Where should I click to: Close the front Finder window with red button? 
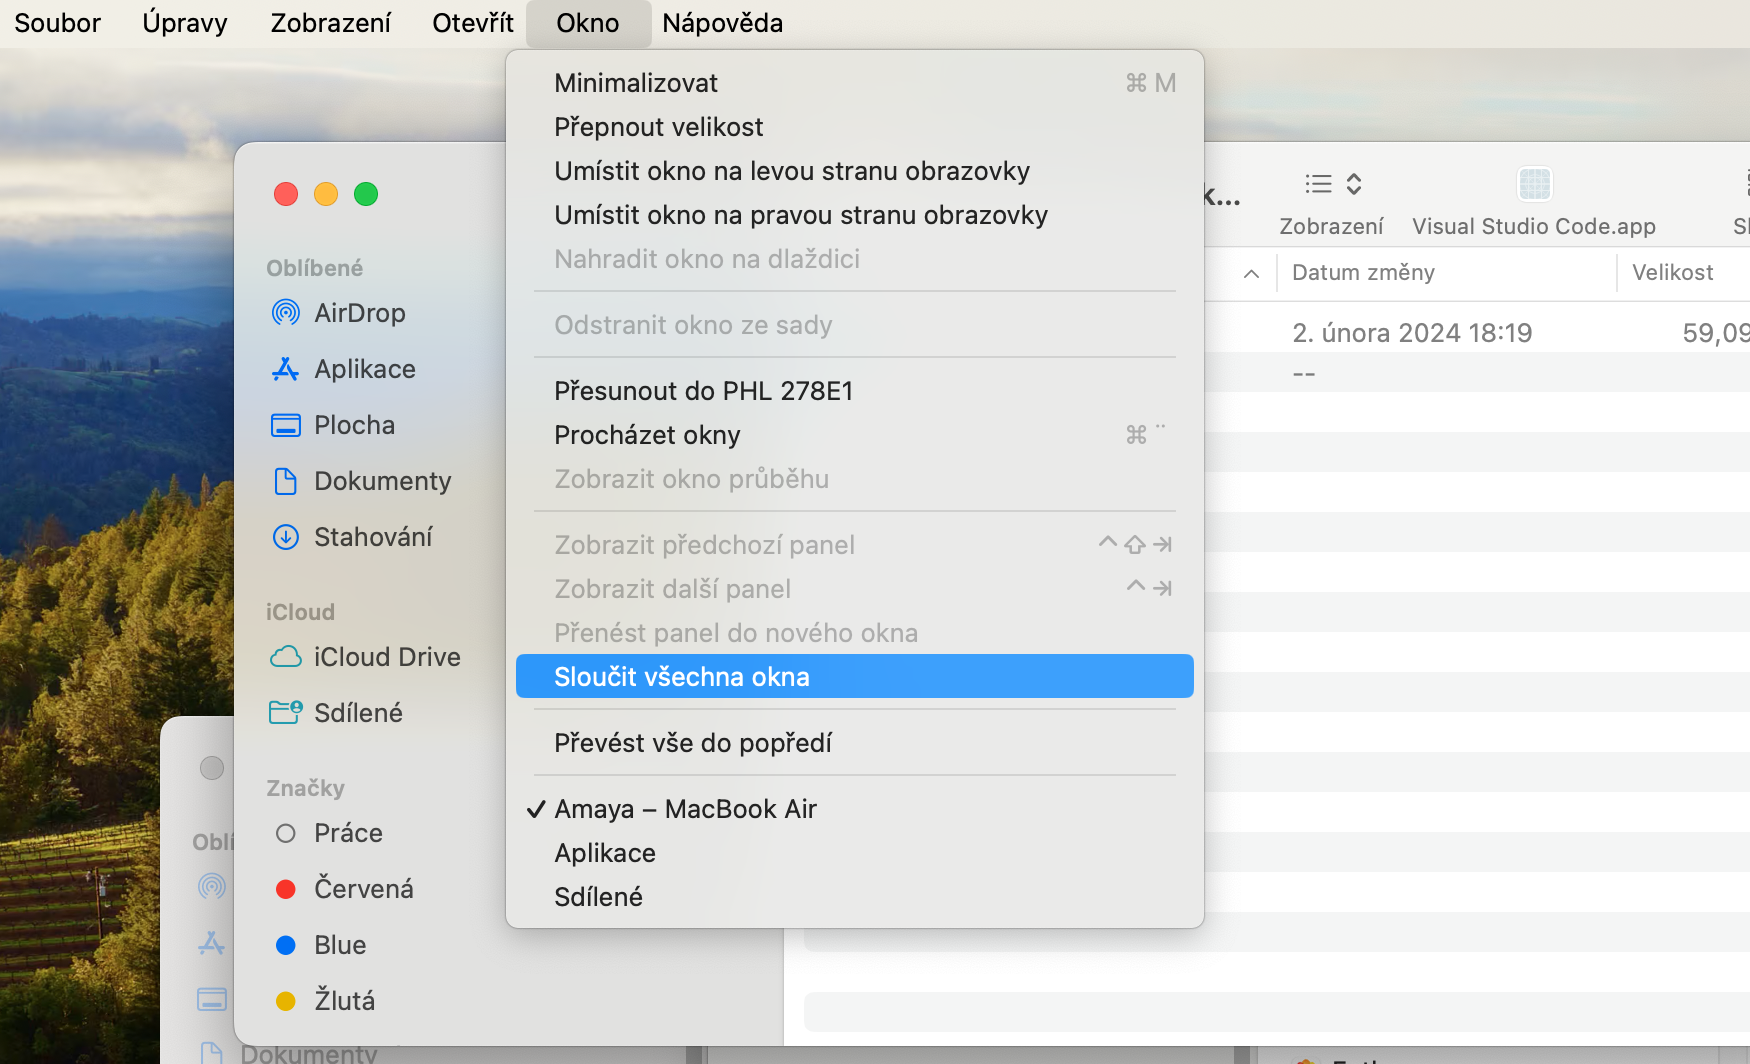[x=286, y=194]
